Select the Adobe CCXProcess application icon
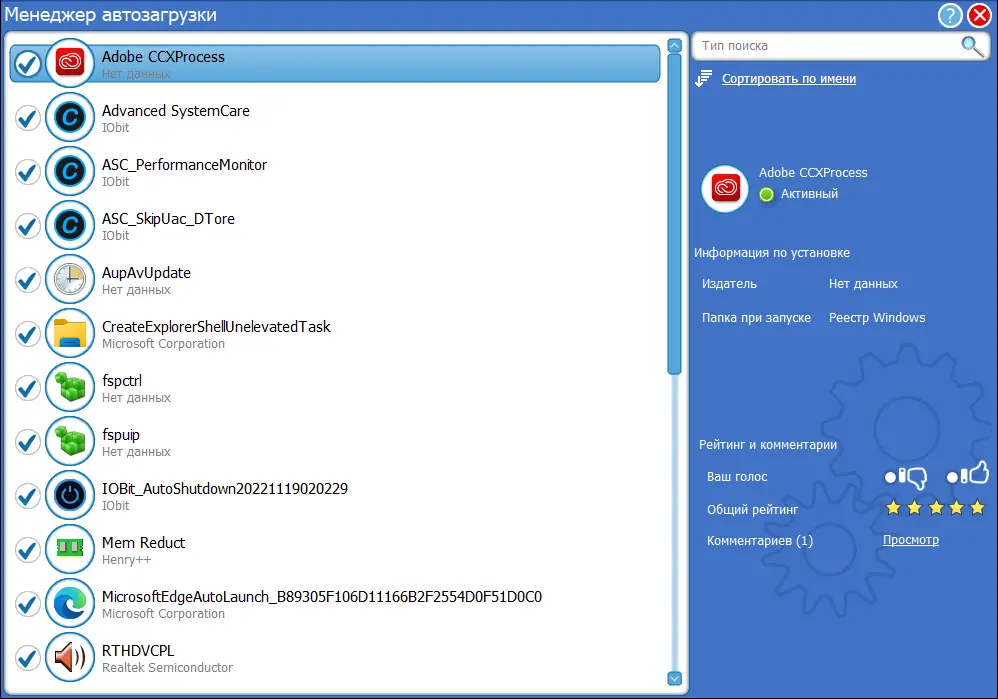Screen dimensions: 998x699 point(70,63)
